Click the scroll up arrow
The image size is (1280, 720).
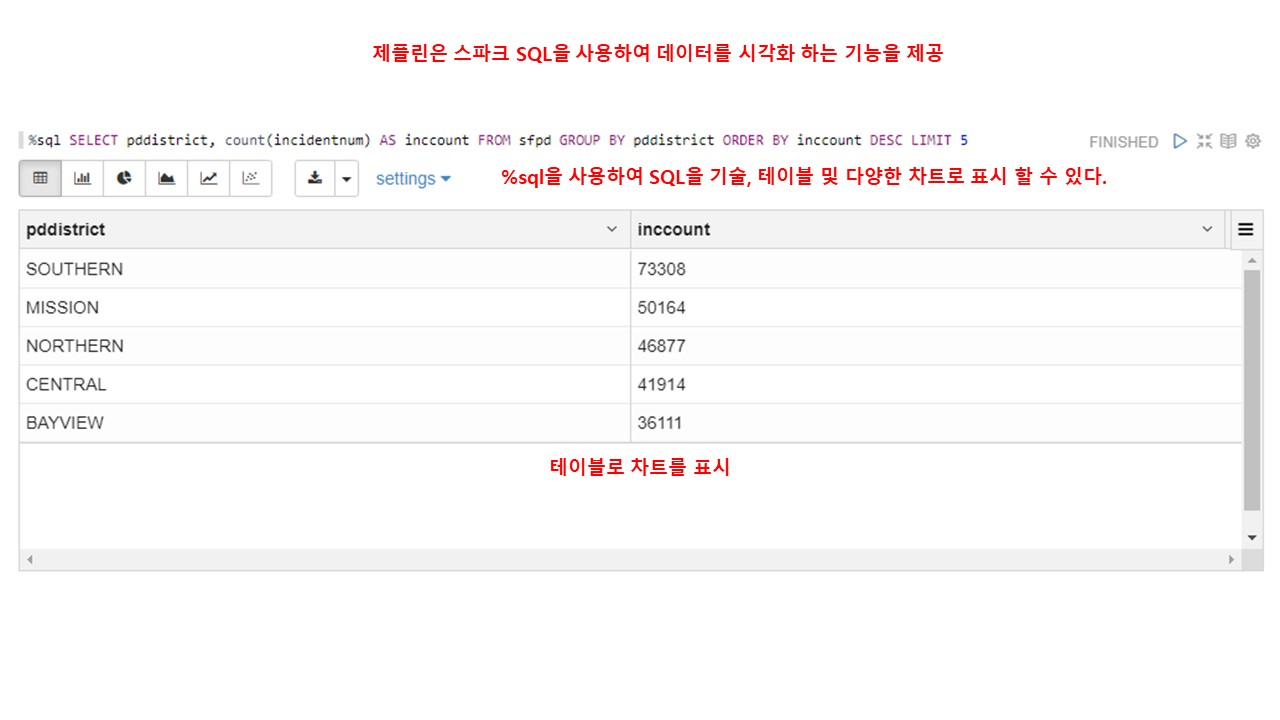1252,259
